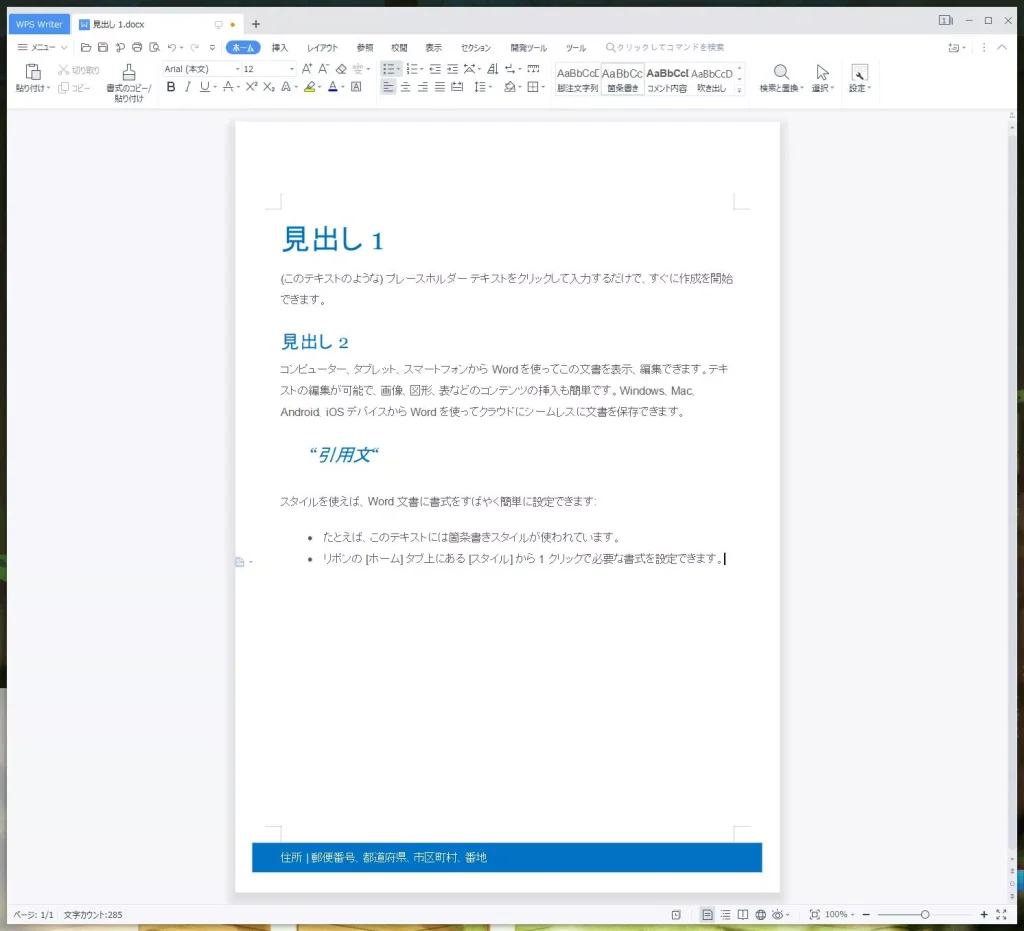This screenshot has height=931, width=1024.
Task: Open the 挿入 ribbon tab
Action: 280,47
